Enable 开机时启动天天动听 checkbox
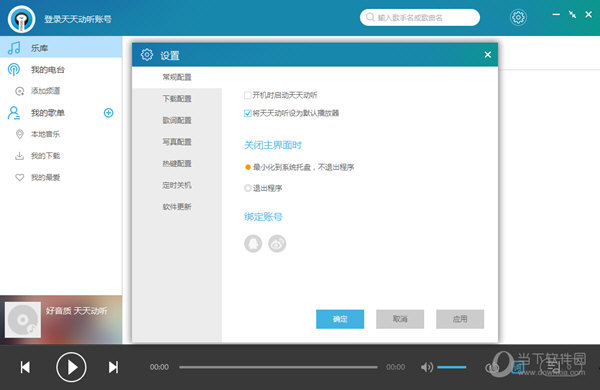This screenshot has width=600, height=390. tap(248, 95)
